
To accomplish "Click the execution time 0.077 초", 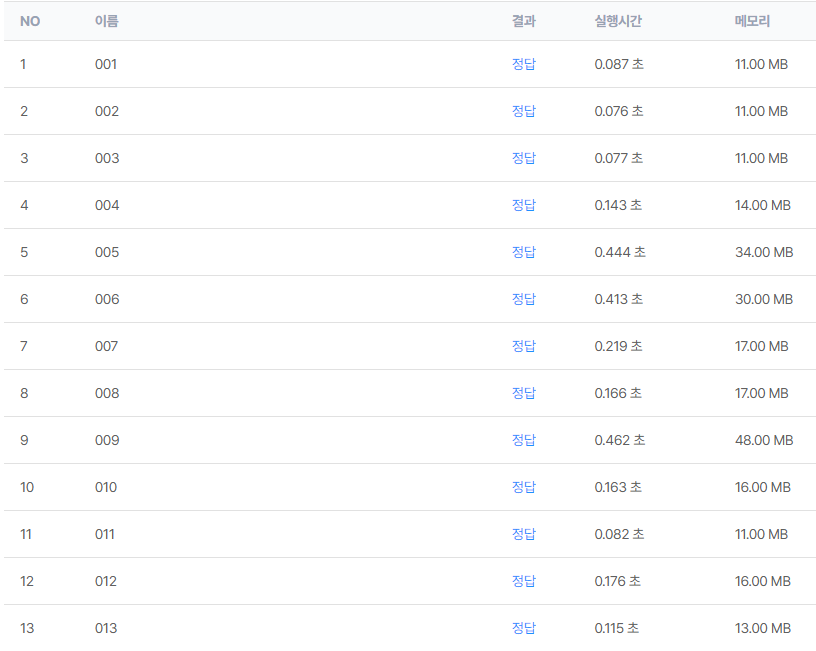I will click(619, 158).
